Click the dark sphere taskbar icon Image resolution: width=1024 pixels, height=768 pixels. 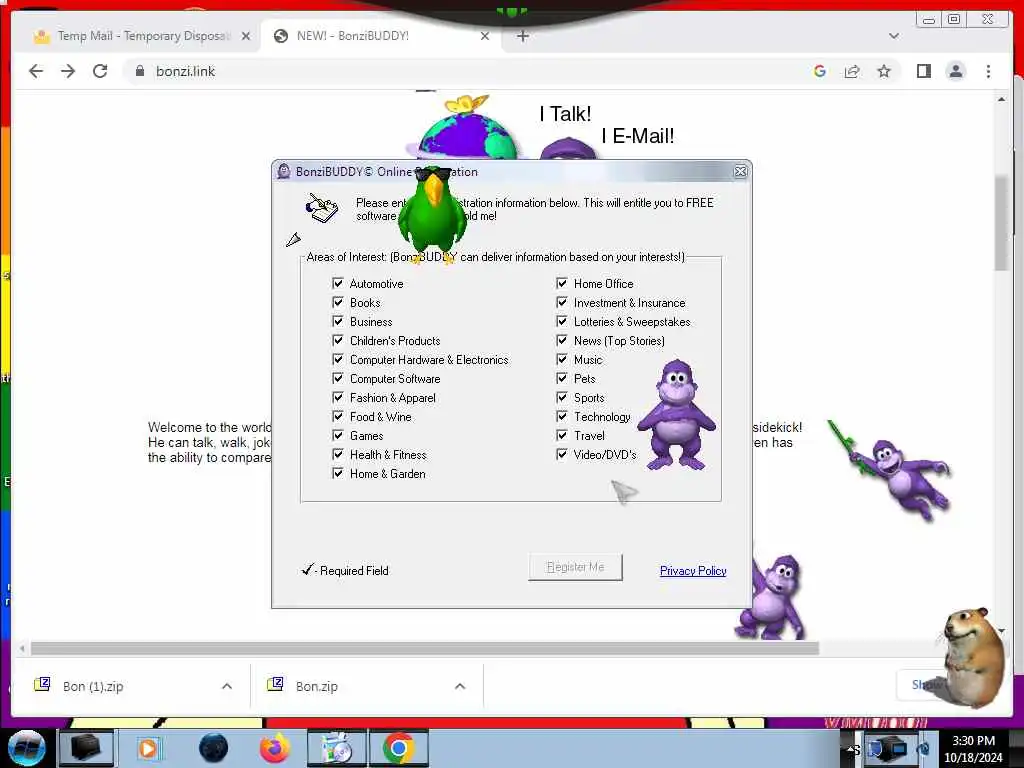214,748
